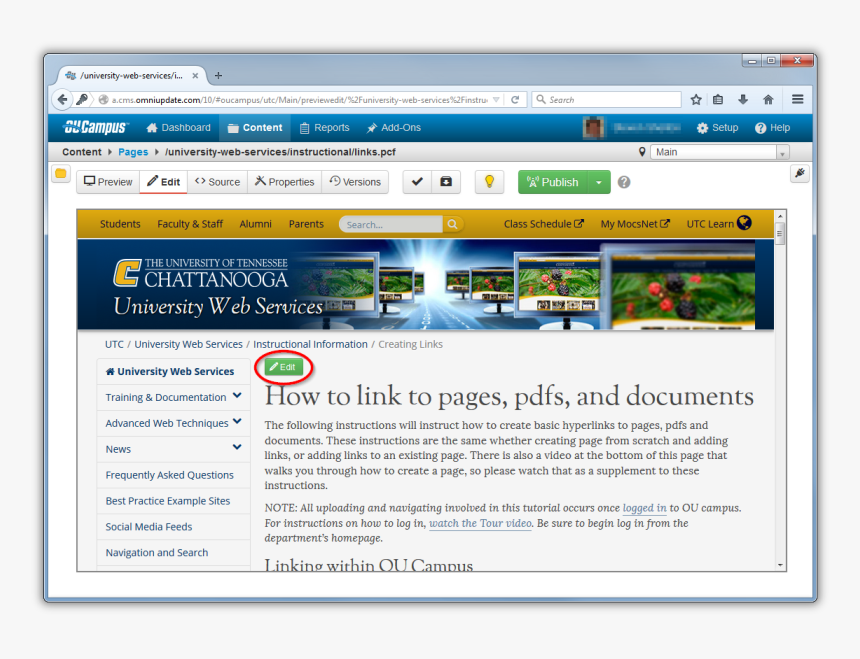Open University Web Services sidebar home link
The height and width of the screenshot is (659, 860).
coord(170,371)
